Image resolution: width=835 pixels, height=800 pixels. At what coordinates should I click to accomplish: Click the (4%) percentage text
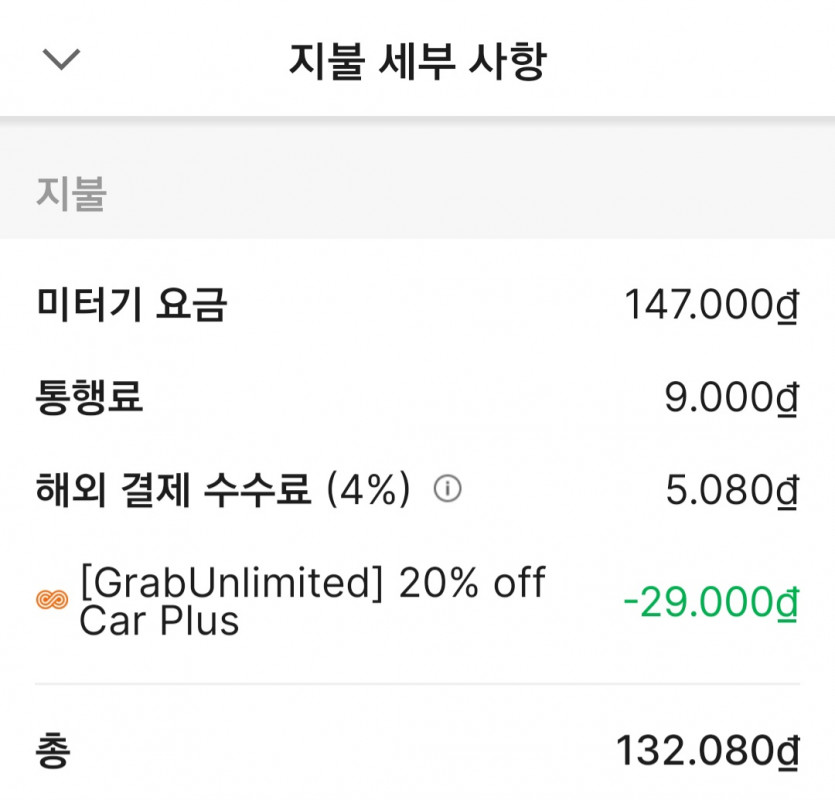tap(369, 490)
